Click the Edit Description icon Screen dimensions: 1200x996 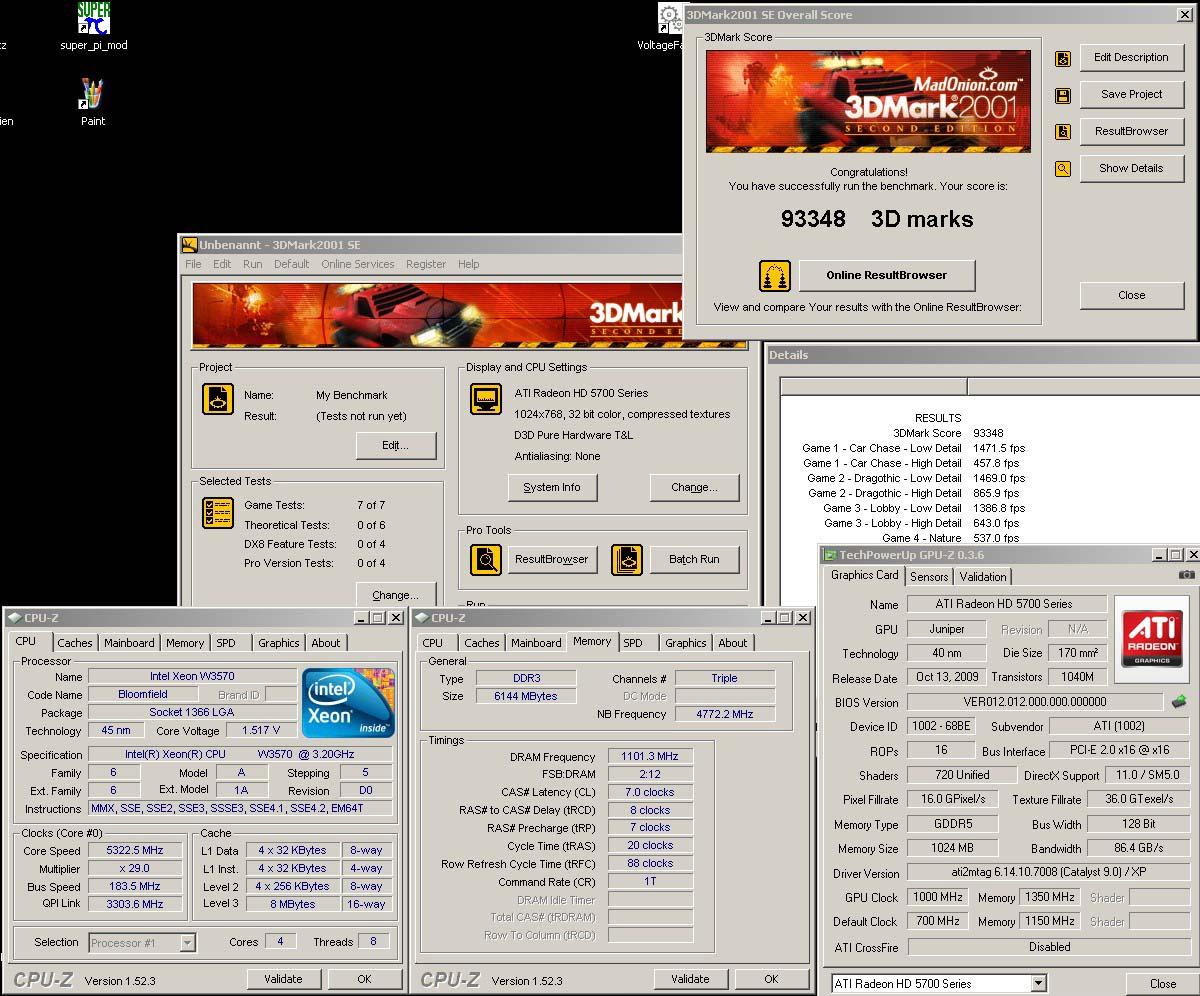tap(1063, 58)
